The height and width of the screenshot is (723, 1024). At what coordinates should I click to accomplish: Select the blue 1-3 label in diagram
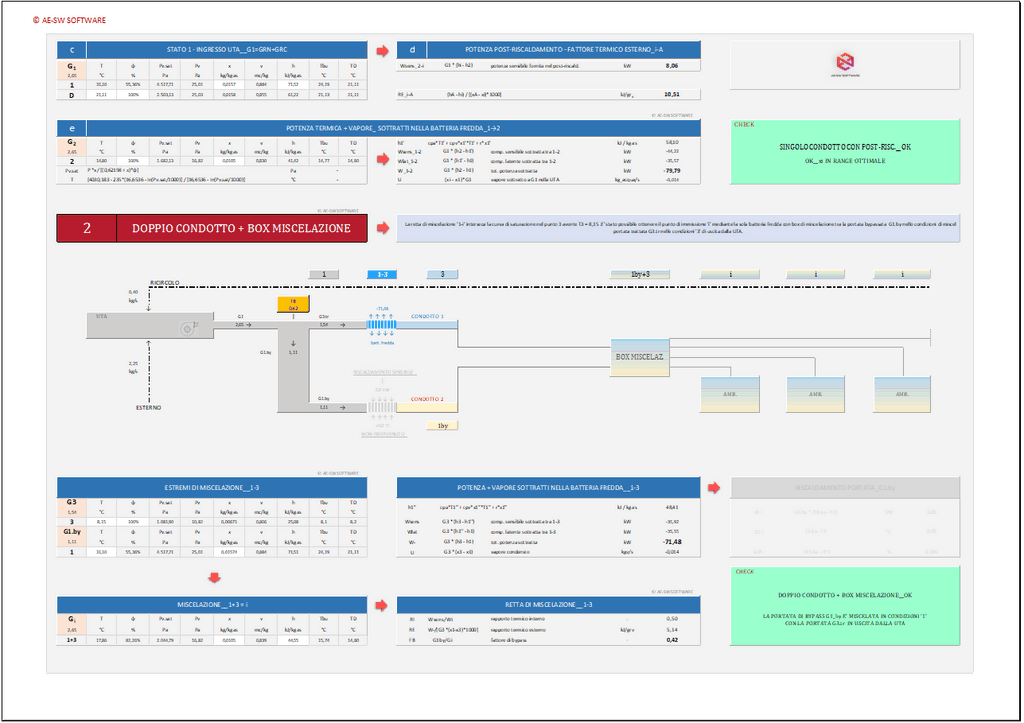coord(382,274)
